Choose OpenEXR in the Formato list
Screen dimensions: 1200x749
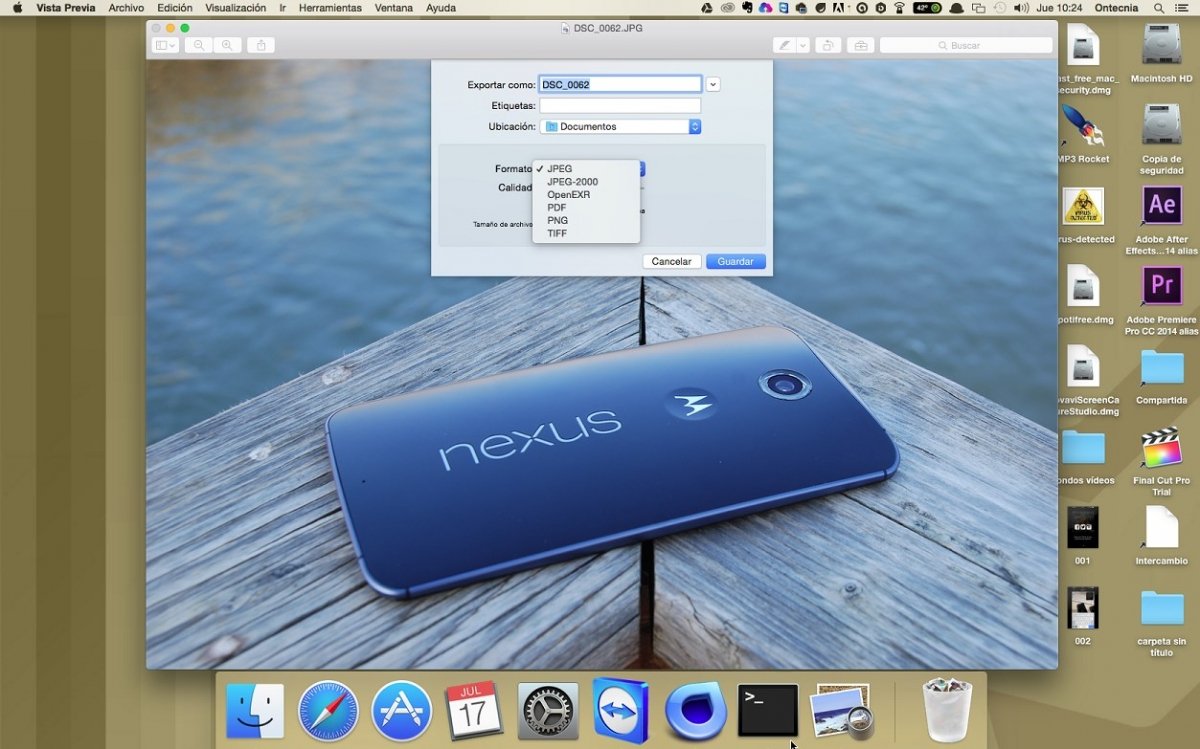pyautogui.click(x=586, y=195)
